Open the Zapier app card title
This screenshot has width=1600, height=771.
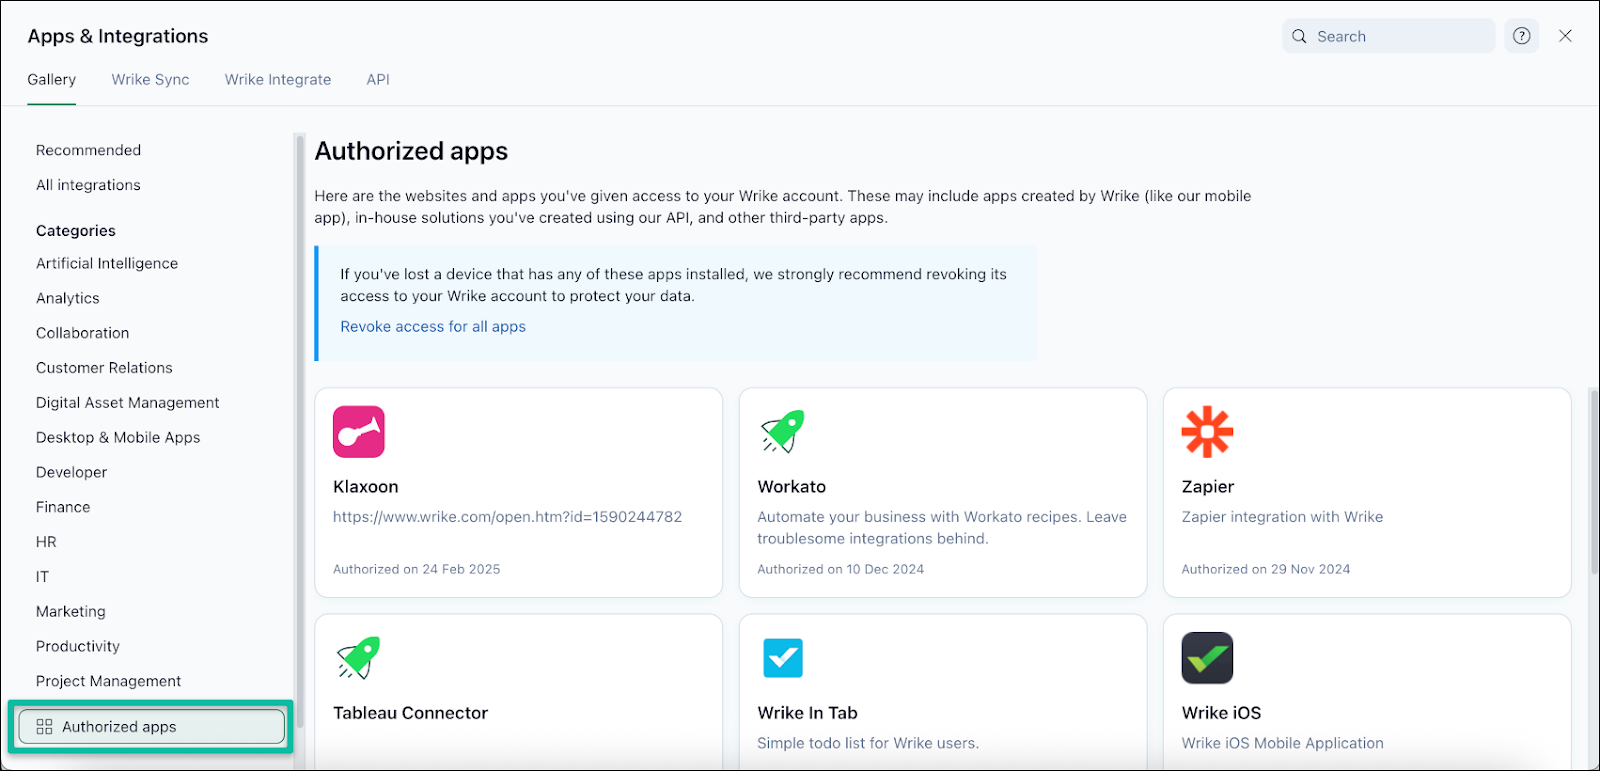pyautogui.click(x=1208, y=487)
